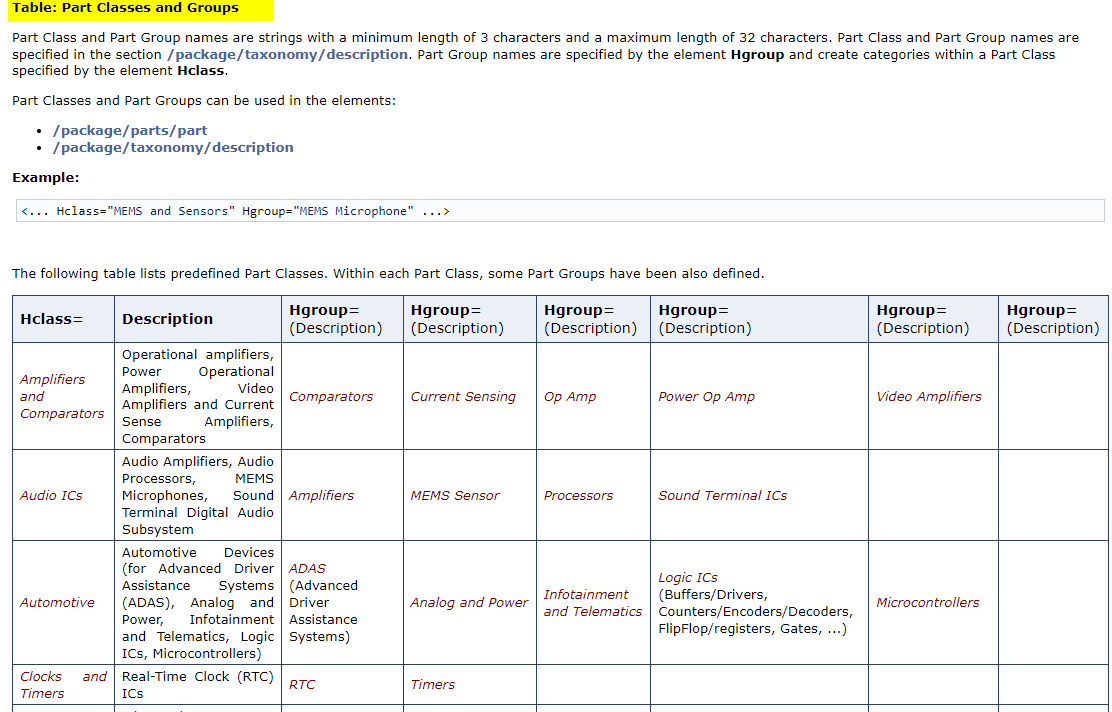Select the Hclass= column header
1112x712 pixels.
point(44,318)
